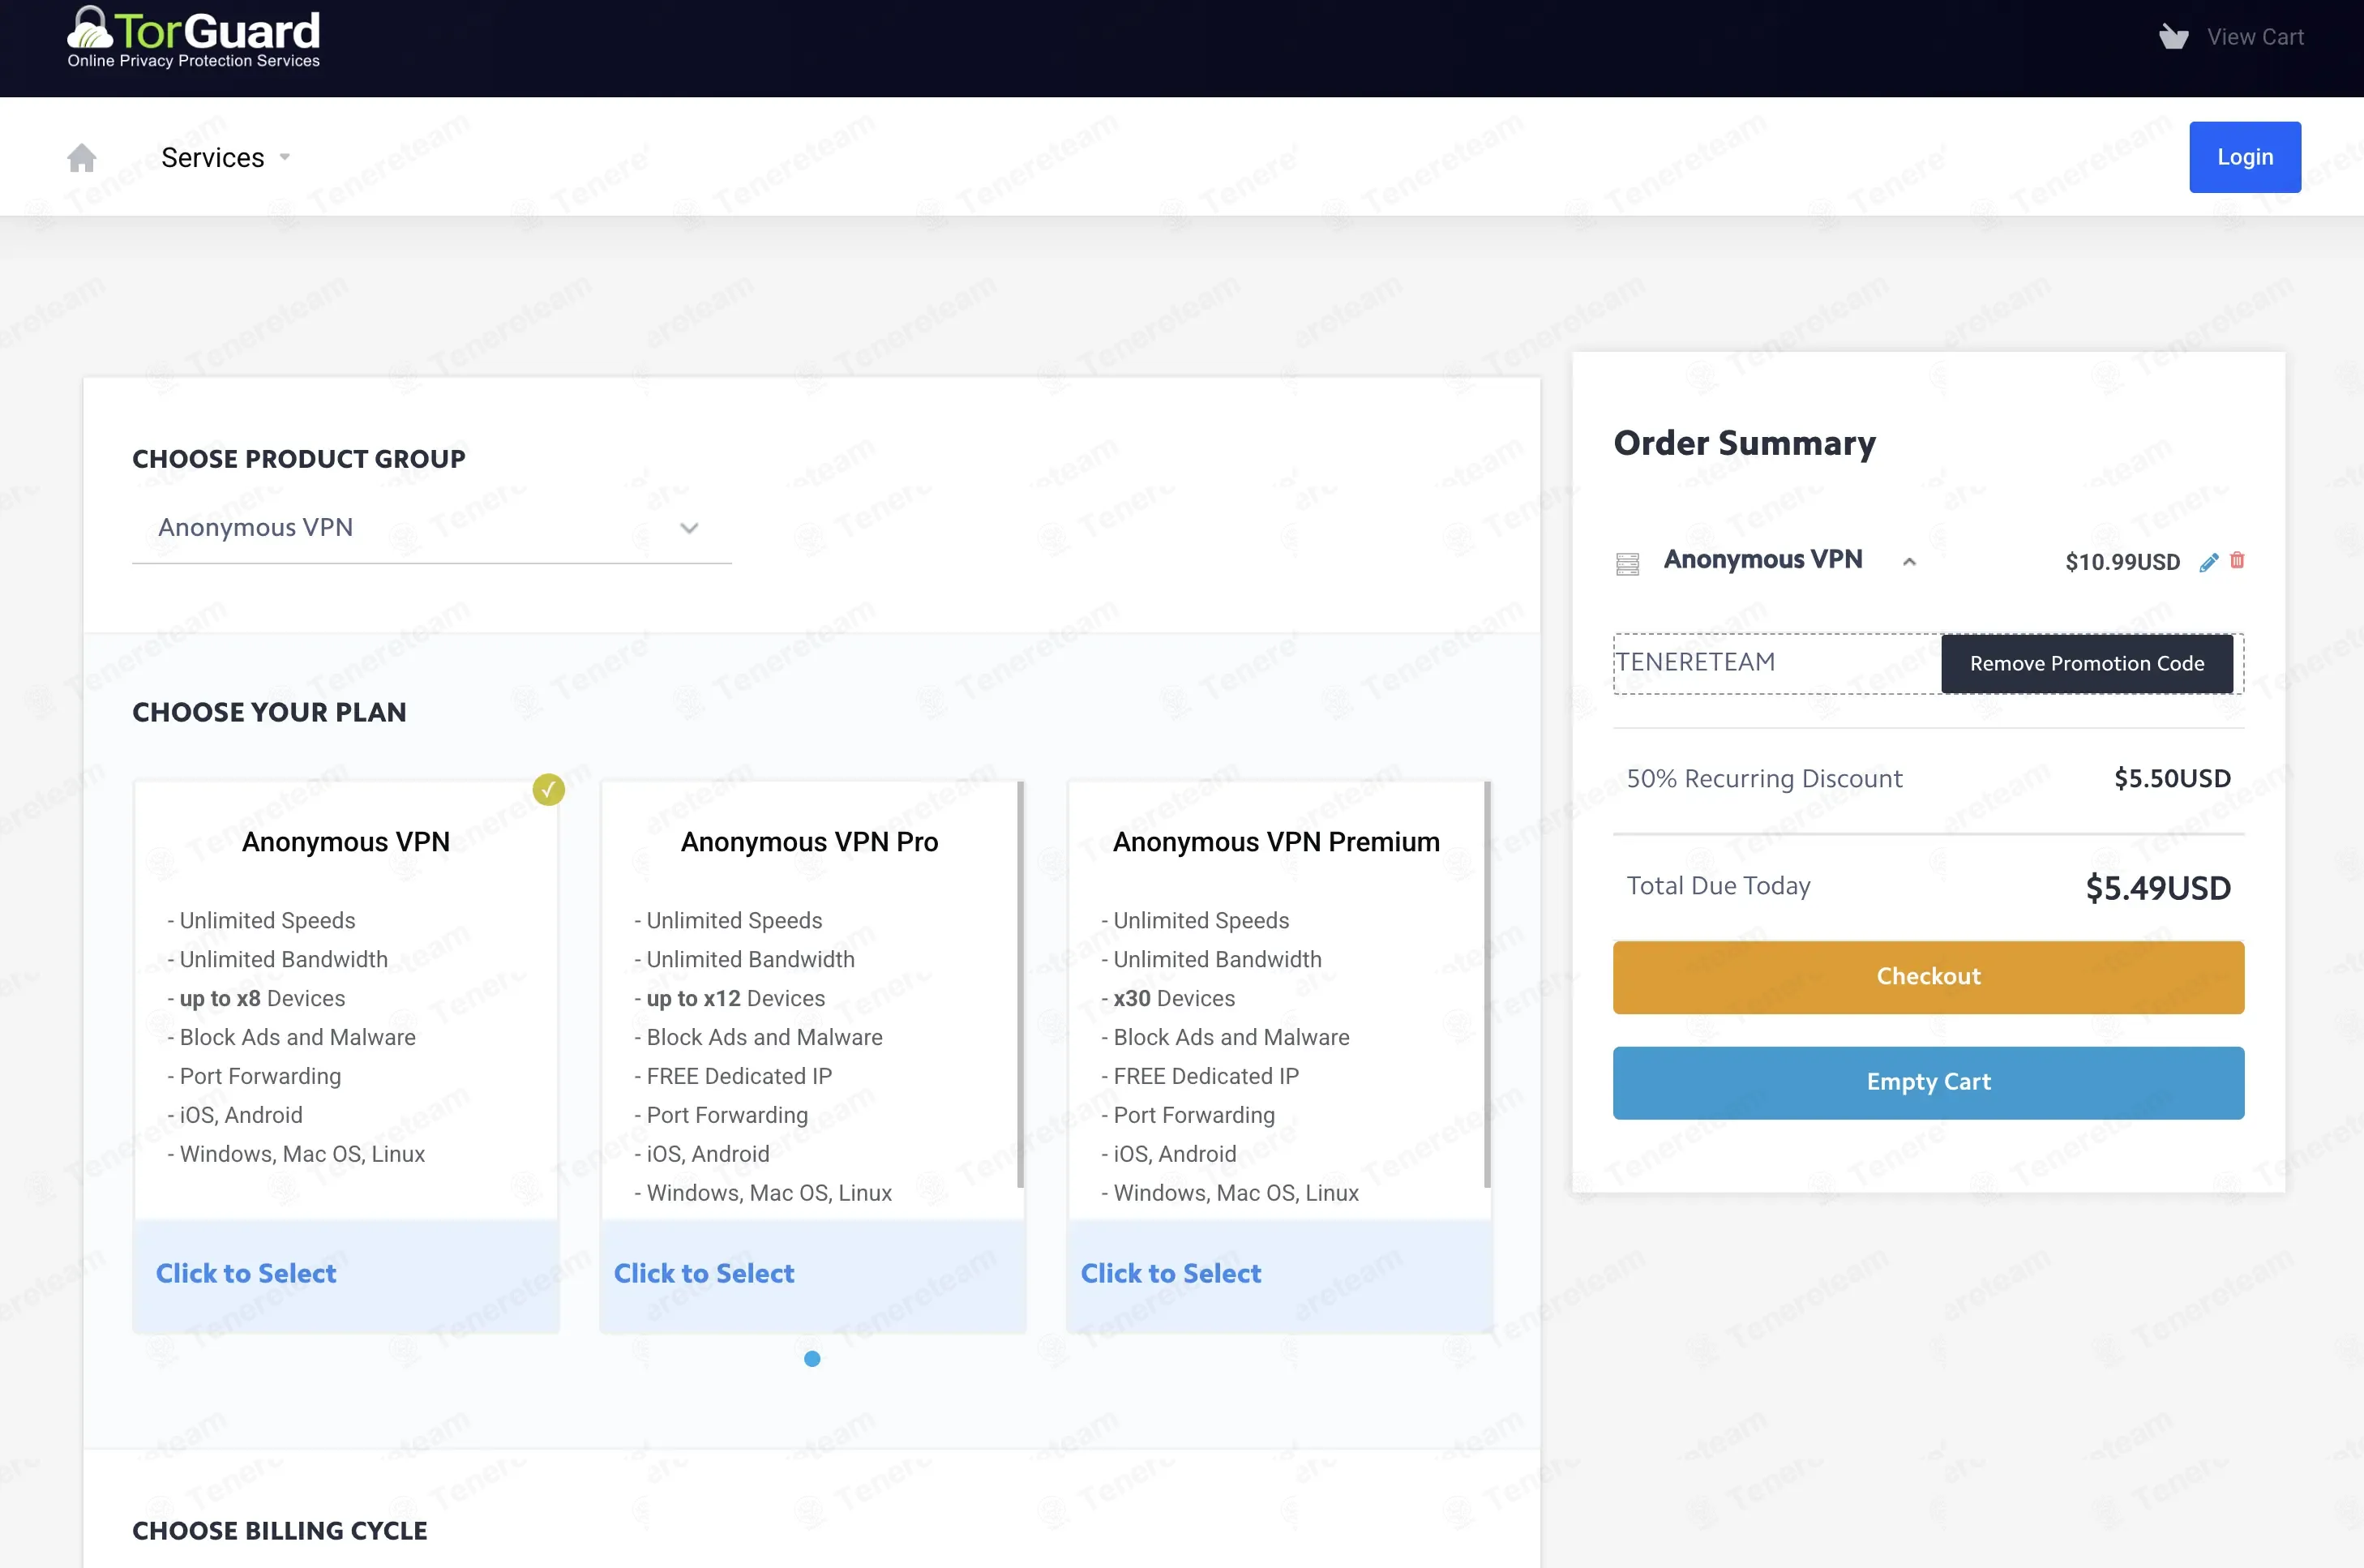Collapse the Anonymous VPN order summary chevron
This screenshot has width=2364, height=1568.
(1909, 562)
